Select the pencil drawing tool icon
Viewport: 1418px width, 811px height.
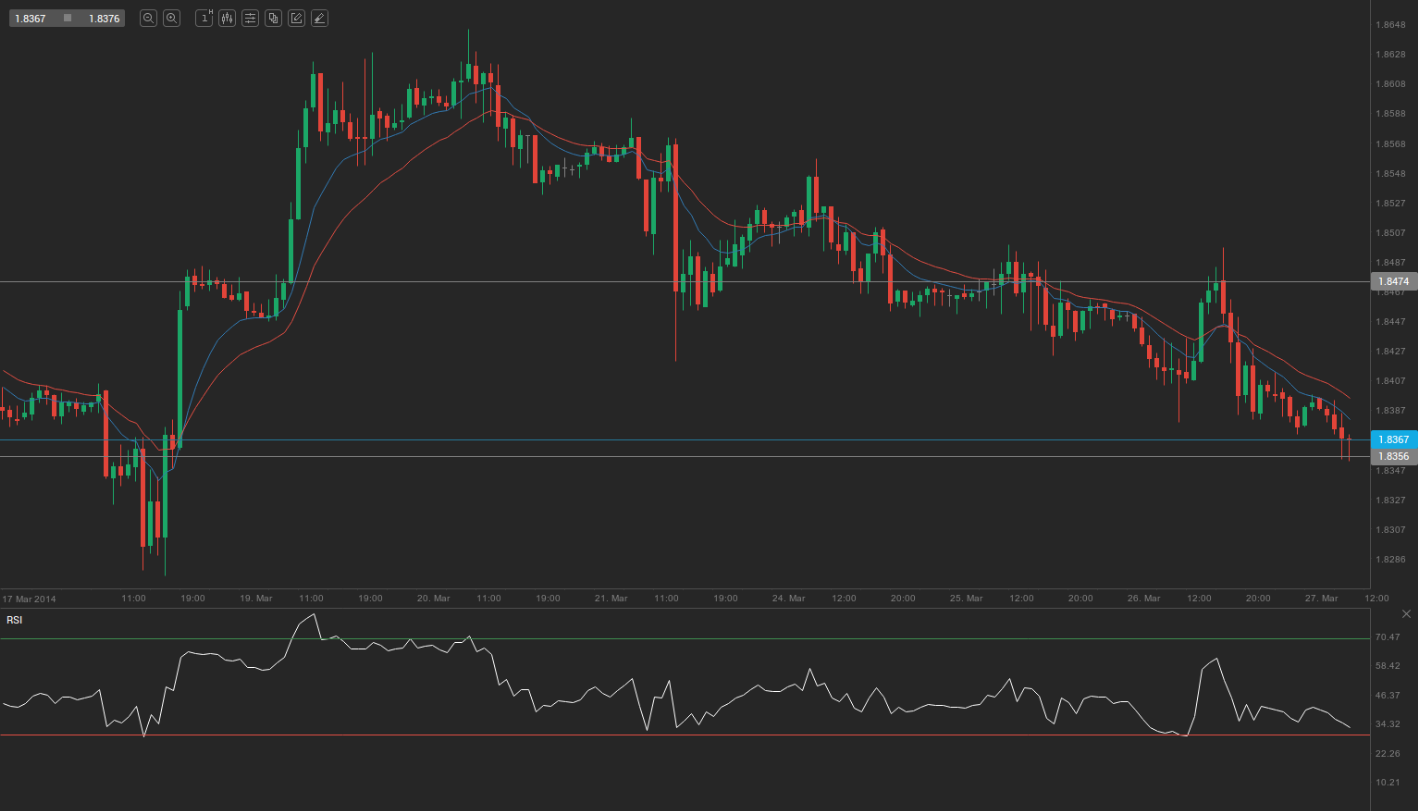[x=296, y=18]
